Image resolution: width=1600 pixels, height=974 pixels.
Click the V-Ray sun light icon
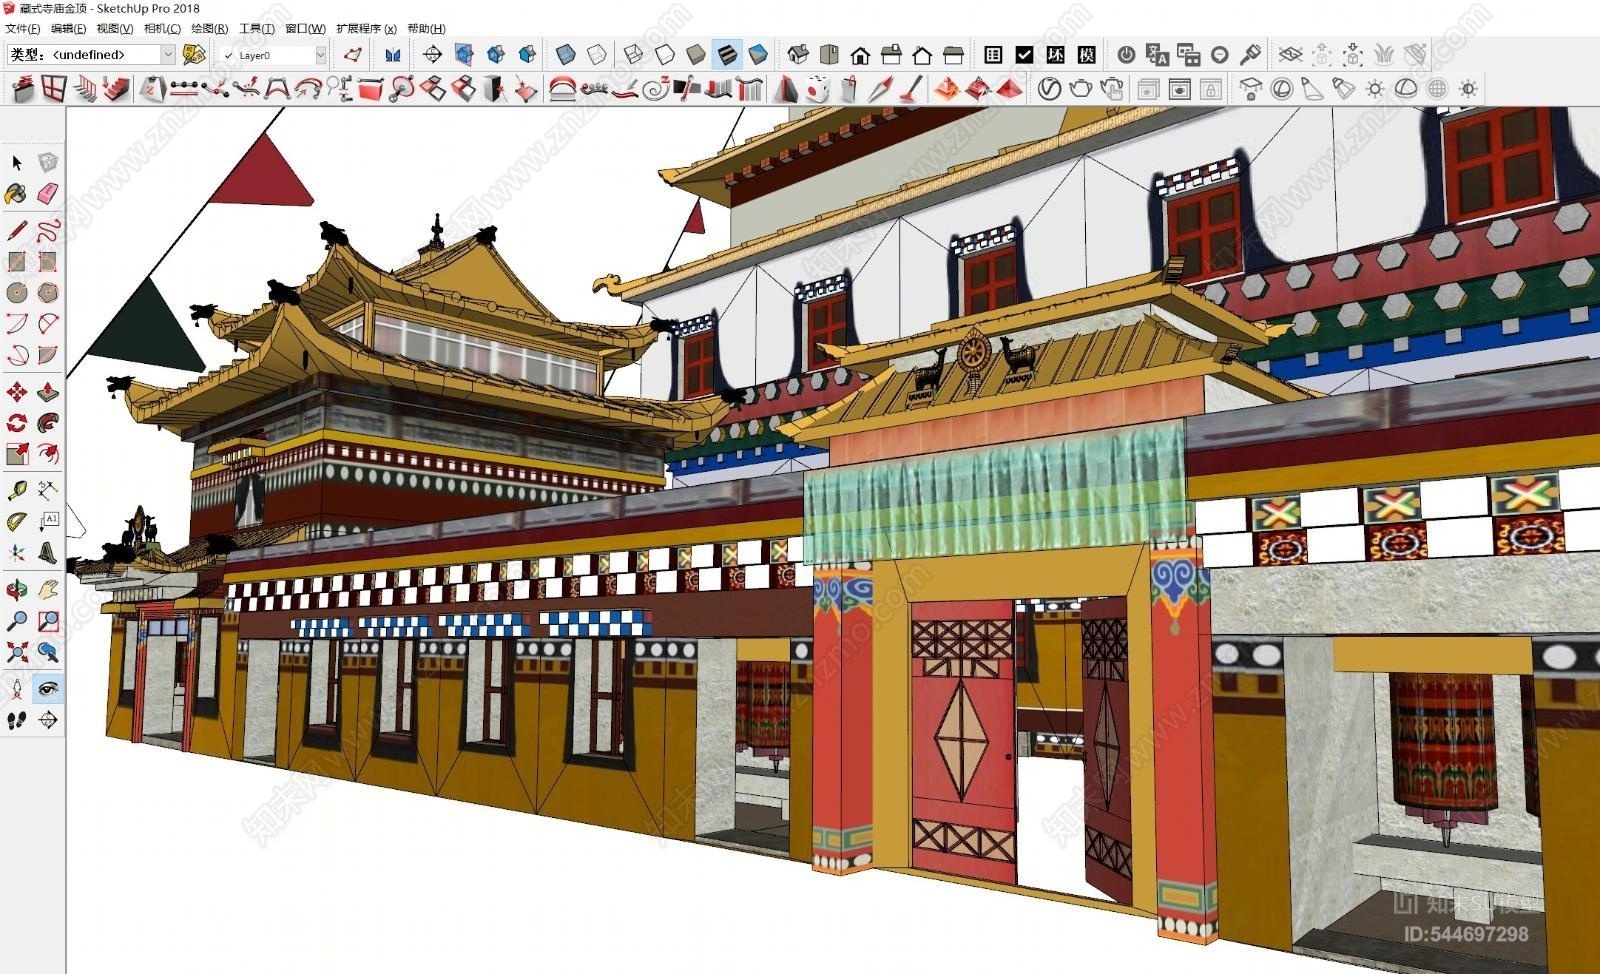click(x=1375, y=89)
